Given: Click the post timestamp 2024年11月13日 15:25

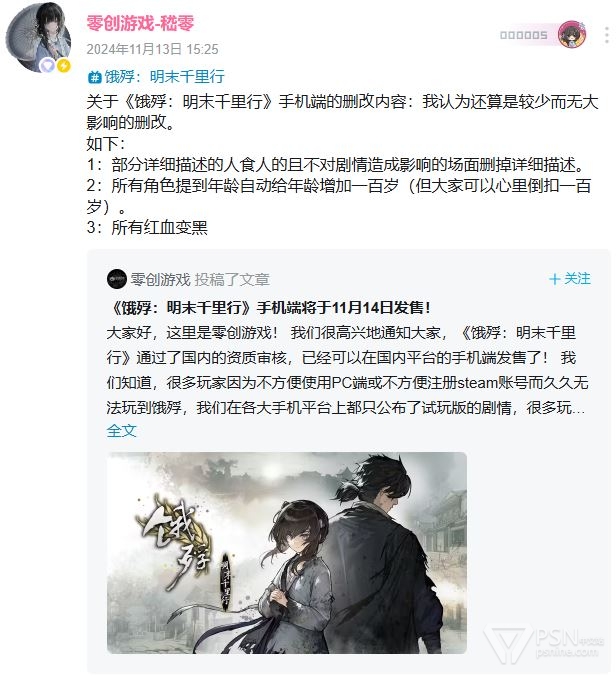Looking at the screenshot, I should point(152,49).
